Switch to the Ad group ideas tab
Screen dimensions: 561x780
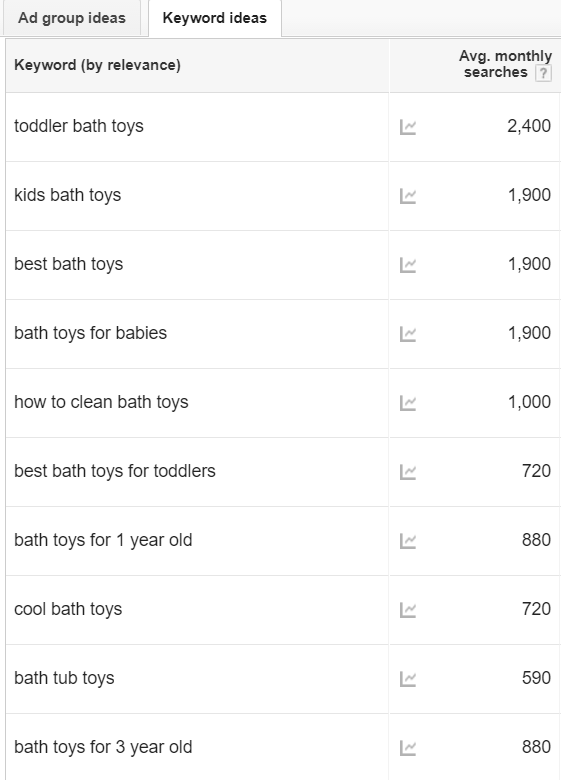pyautogui.click(x=72, y=18)
